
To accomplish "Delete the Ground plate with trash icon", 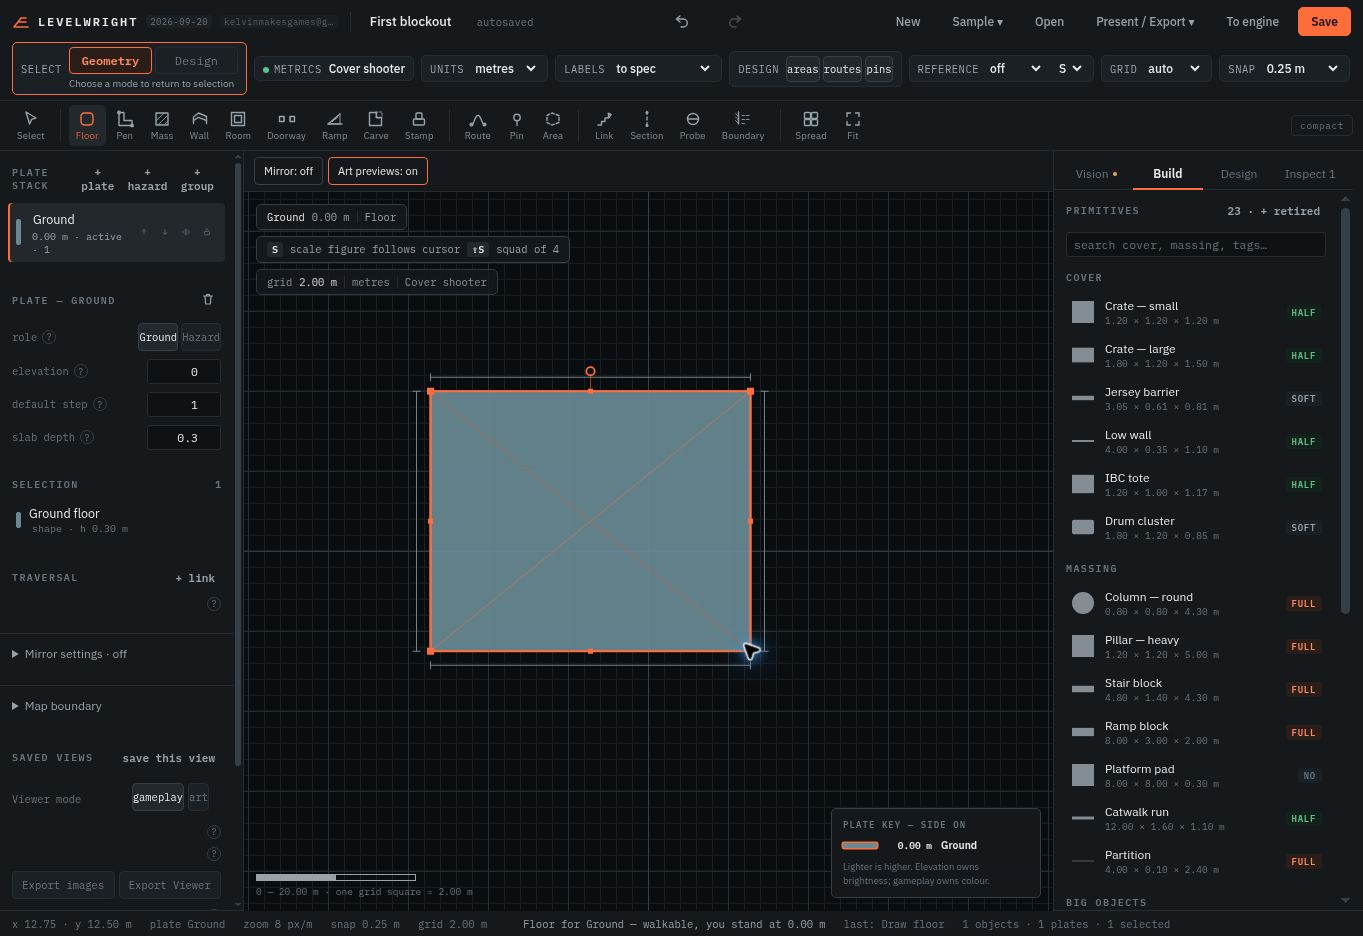I will coord(208,299).
